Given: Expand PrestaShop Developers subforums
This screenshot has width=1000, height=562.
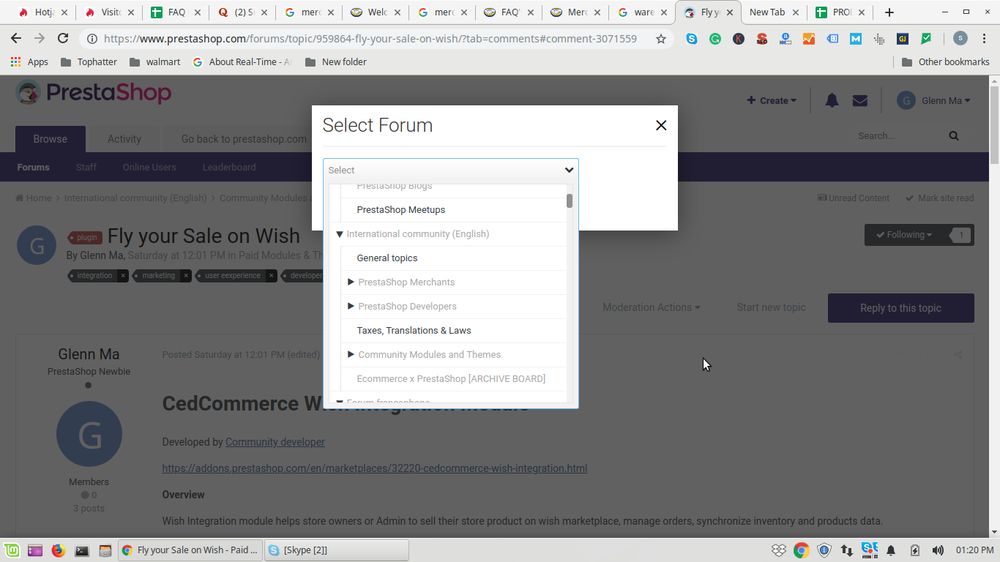Looking at the screenshot, I should [x=351, y=306].
